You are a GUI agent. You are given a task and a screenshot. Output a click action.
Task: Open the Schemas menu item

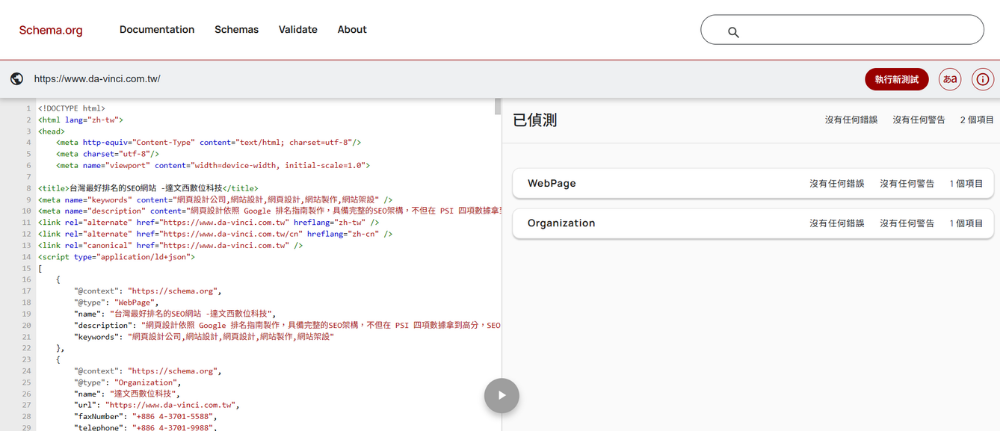point(237,29)
